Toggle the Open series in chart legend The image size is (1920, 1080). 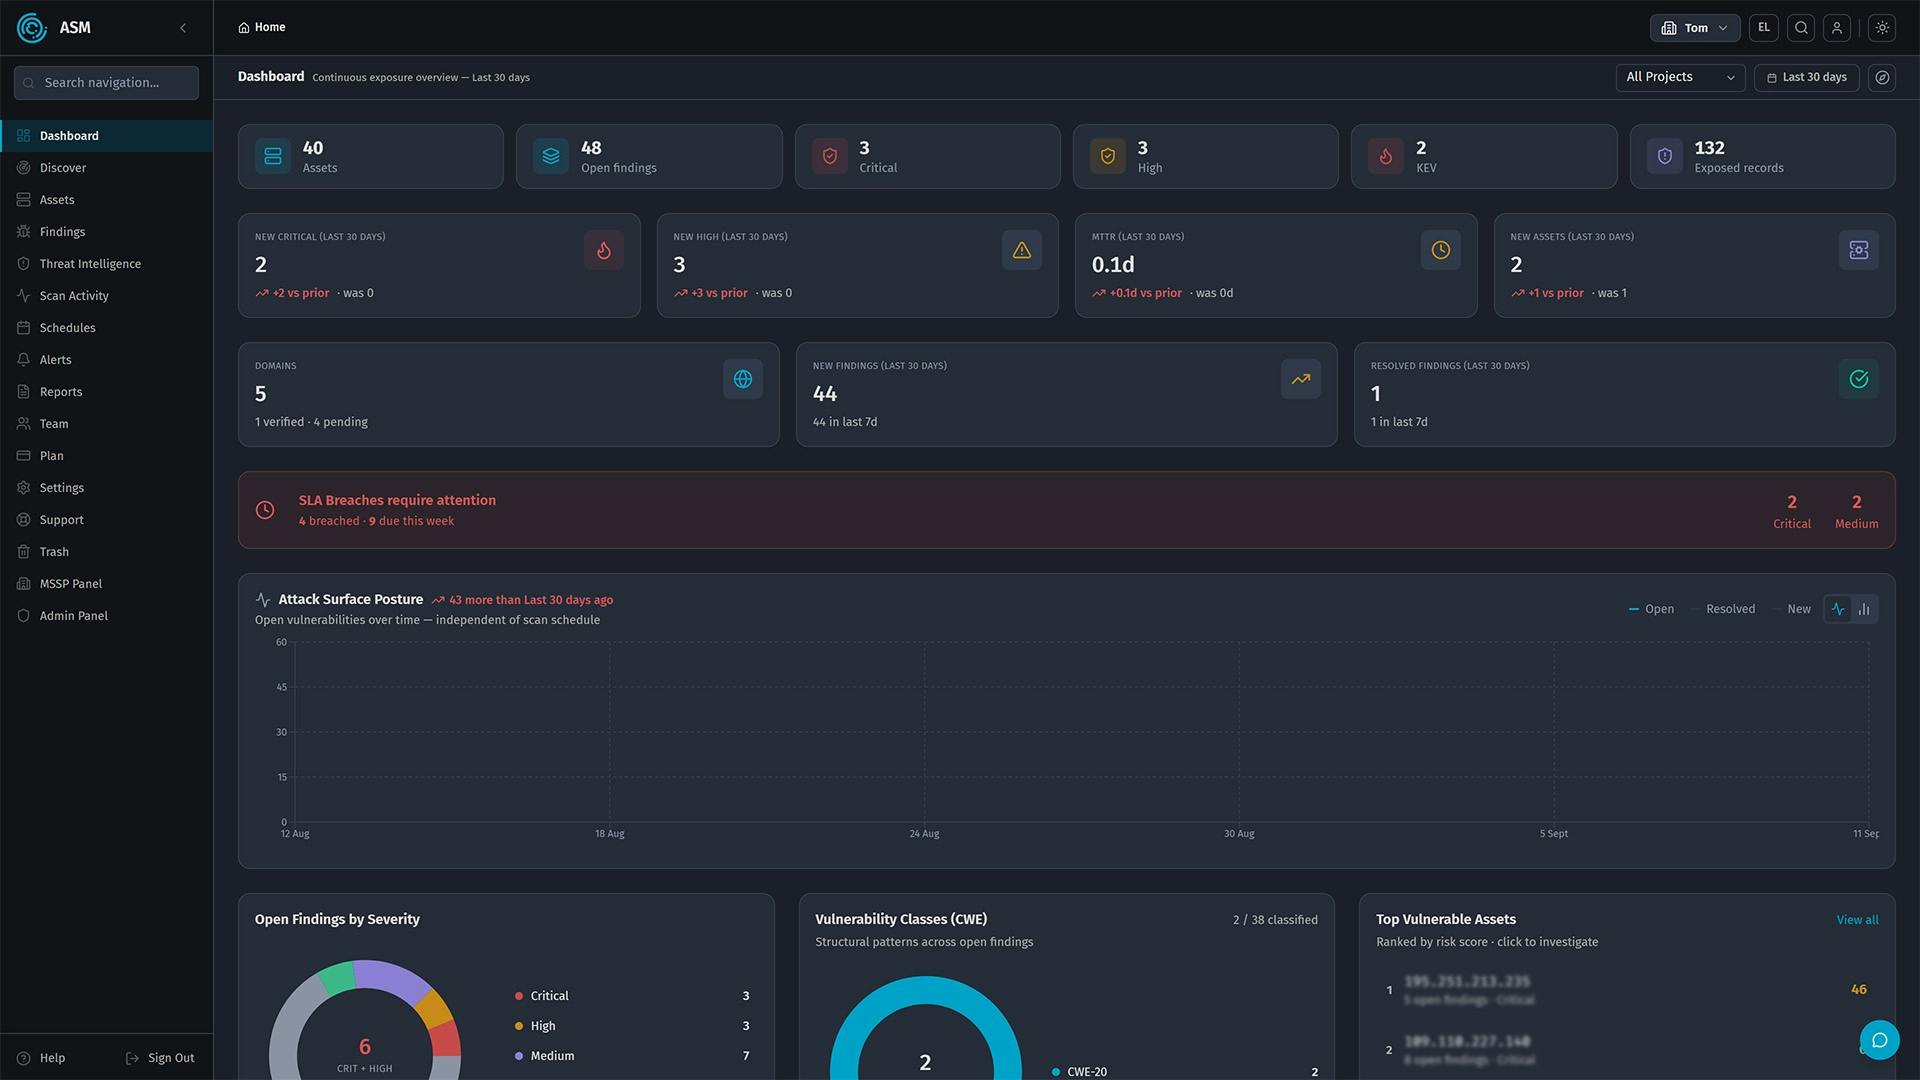[1651, 609]
